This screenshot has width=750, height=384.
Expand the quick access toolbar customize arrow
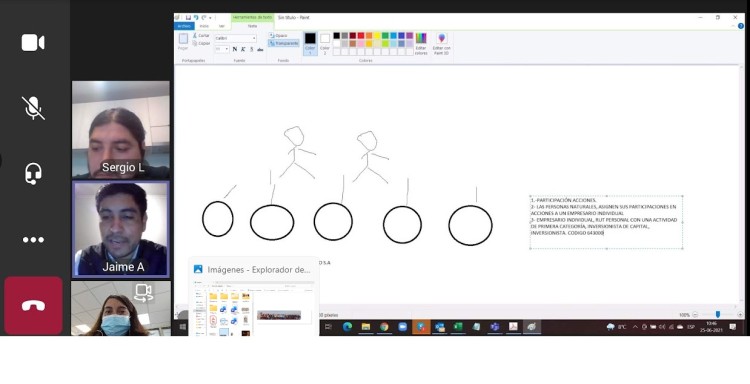(x=210, y=18)
